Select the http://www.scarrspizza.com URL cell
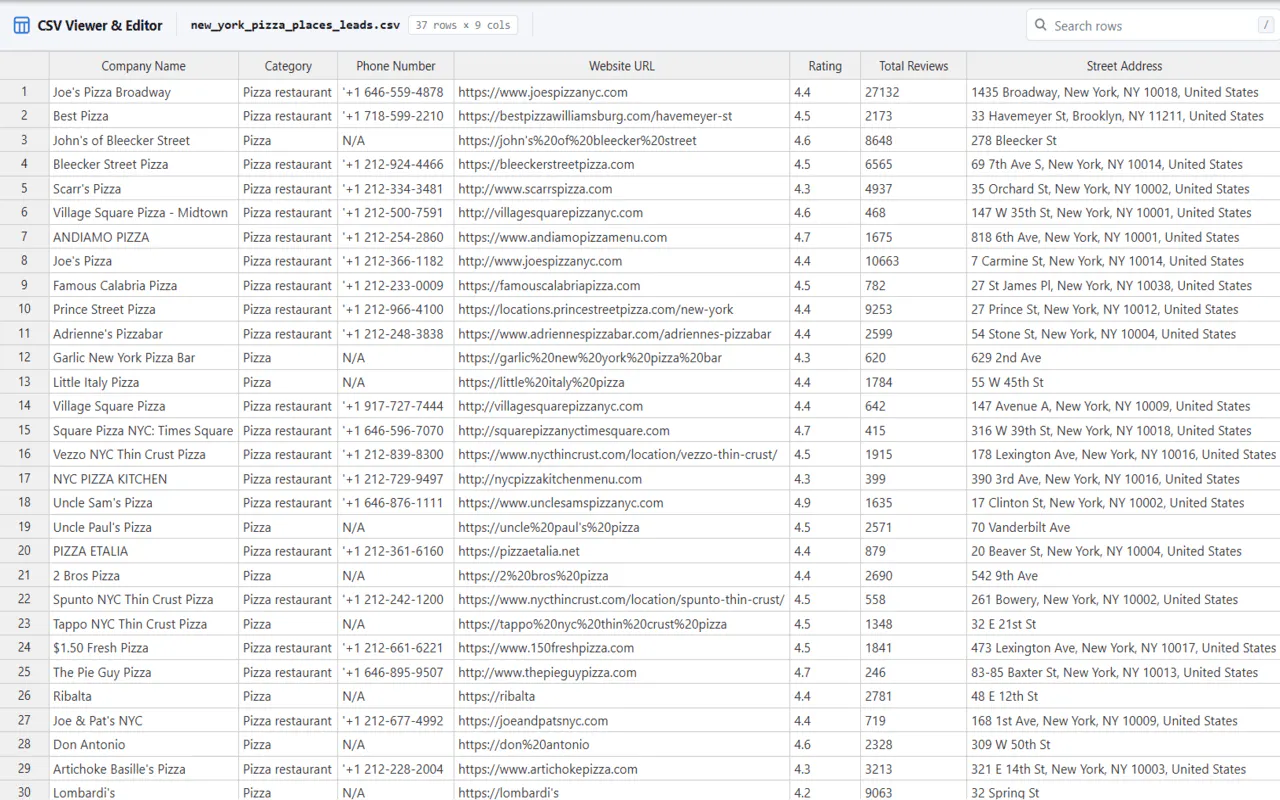The height and width of the screenshot is (800, 1280). (621, 189)
